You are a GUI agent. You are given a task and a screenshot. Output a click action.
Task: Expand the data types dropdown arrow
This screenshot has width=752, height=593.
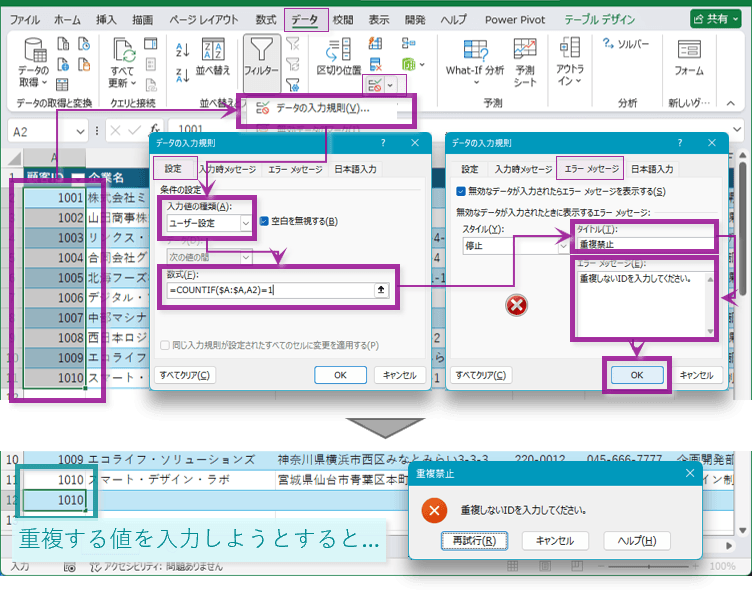pos(422,65)
